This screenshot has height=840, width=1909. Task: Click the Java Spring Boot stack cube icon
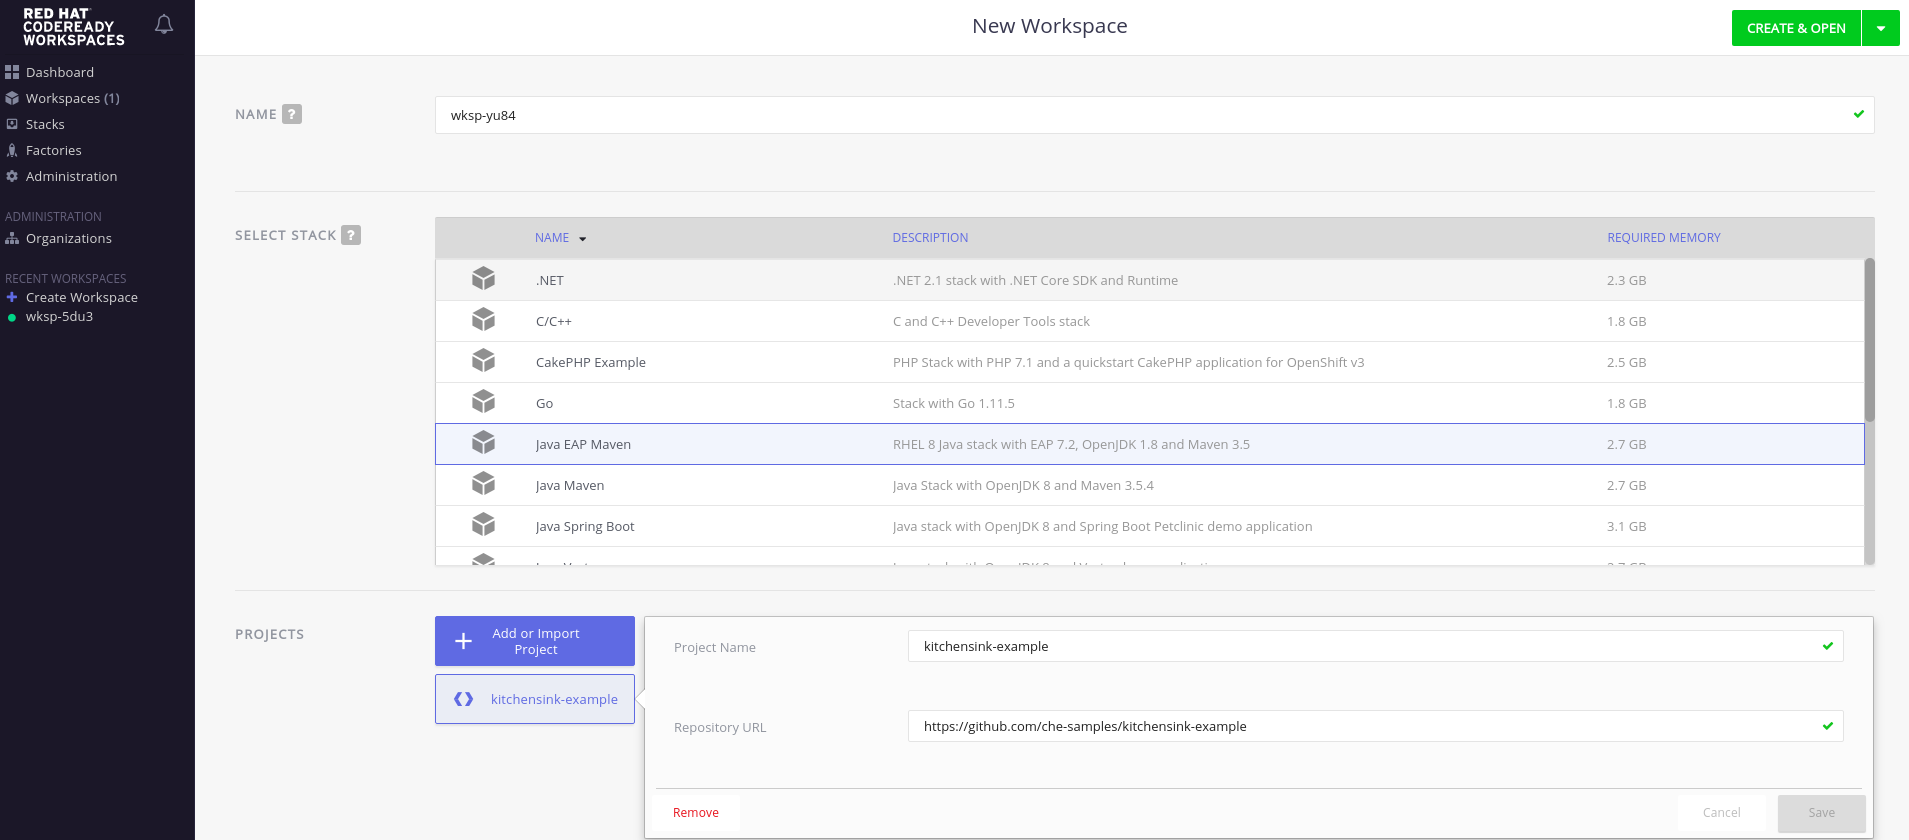[x=484, y=525]
